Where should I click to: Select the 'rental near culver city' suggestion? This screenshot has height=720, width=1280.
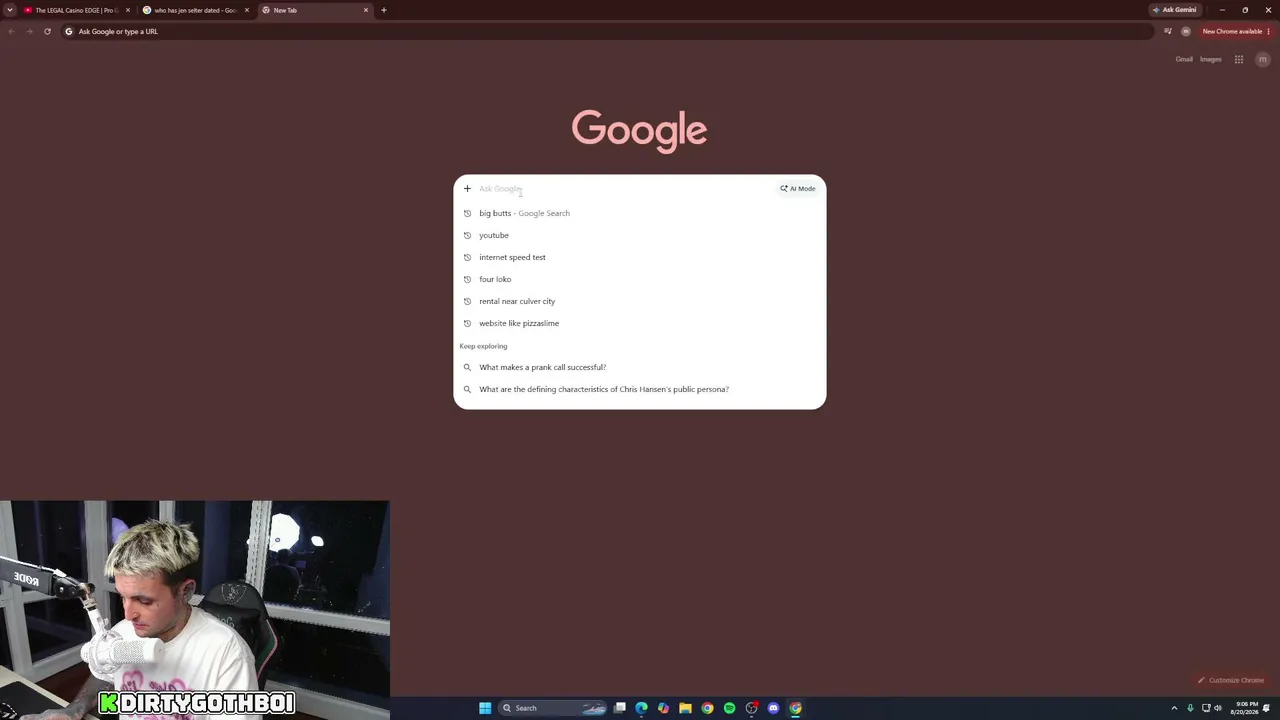pyautogui.click(x=640, y=301)
